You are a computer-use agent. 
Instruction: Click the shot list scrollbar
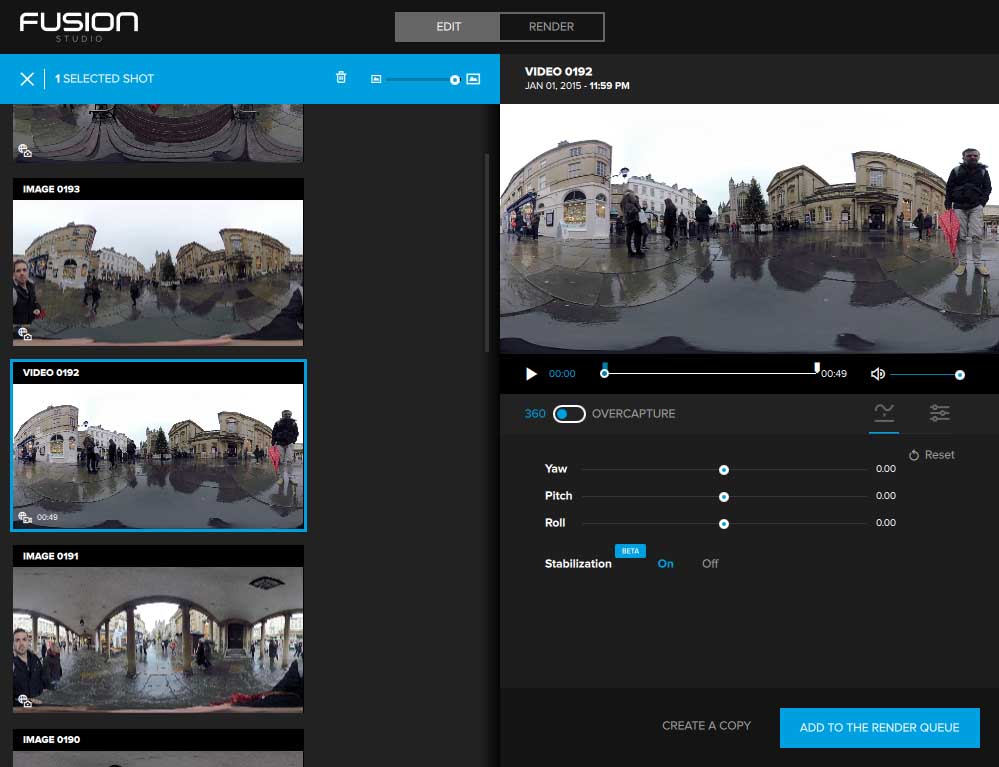click(x=487, y=252)
